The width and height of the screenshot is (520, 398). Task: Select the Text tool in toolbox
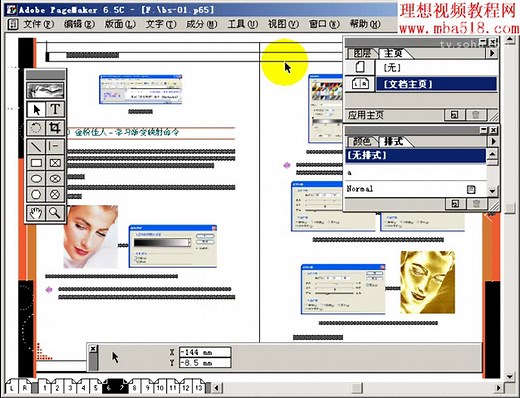(55, 109)
